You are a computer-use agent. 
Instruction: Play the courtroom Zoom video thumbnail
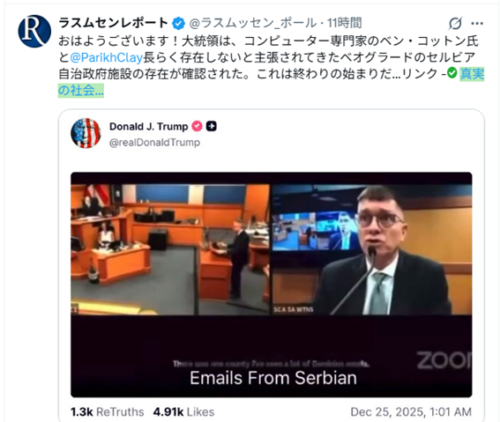tap(271, 285)
